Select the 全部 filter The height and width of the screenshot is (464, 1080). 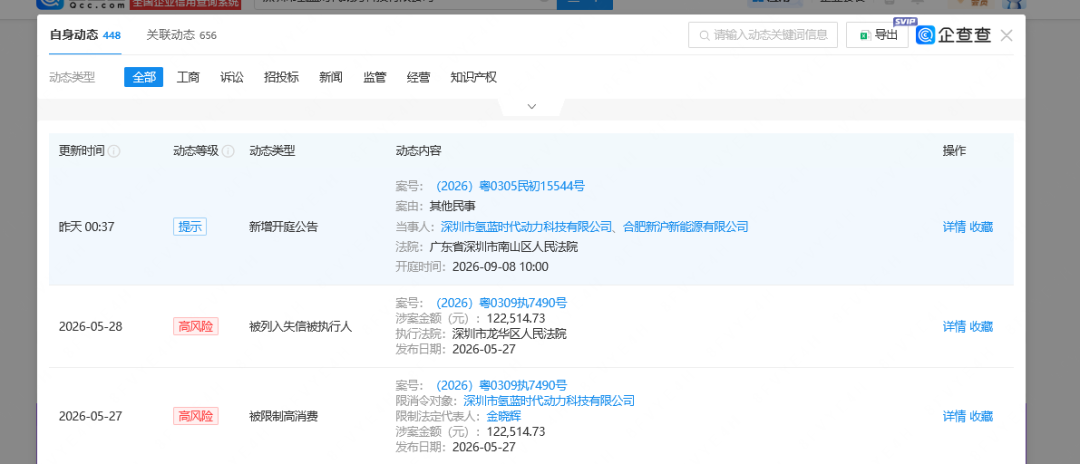pos(143,77)
